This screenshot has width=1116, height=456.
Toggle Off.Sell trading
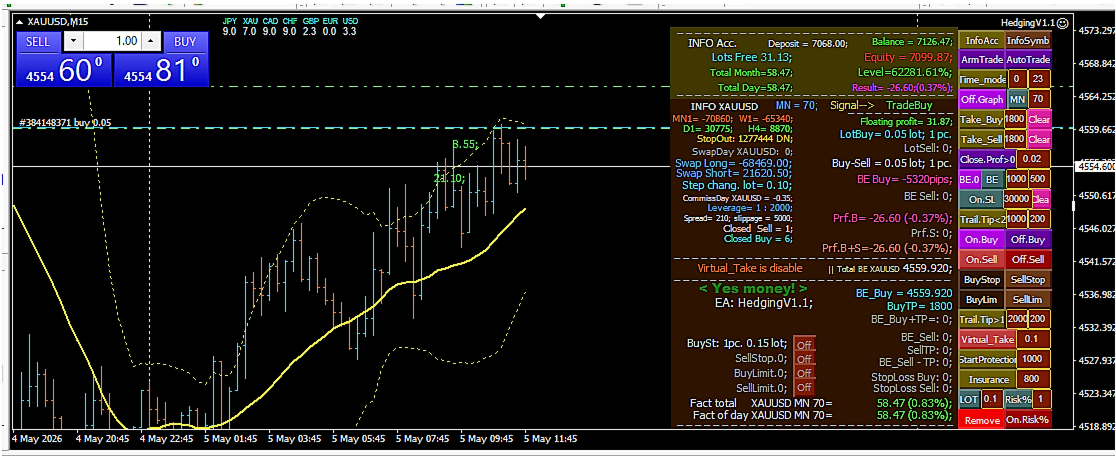coord(1028,260)
